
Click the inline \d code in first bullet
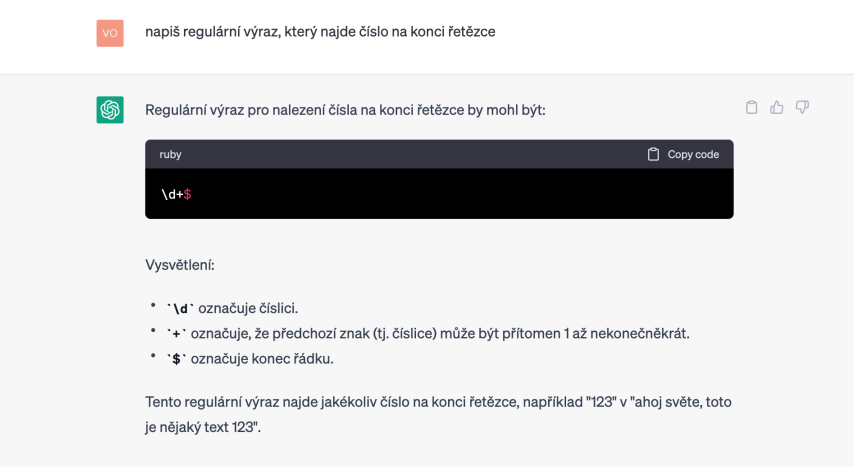coord(181,309)
